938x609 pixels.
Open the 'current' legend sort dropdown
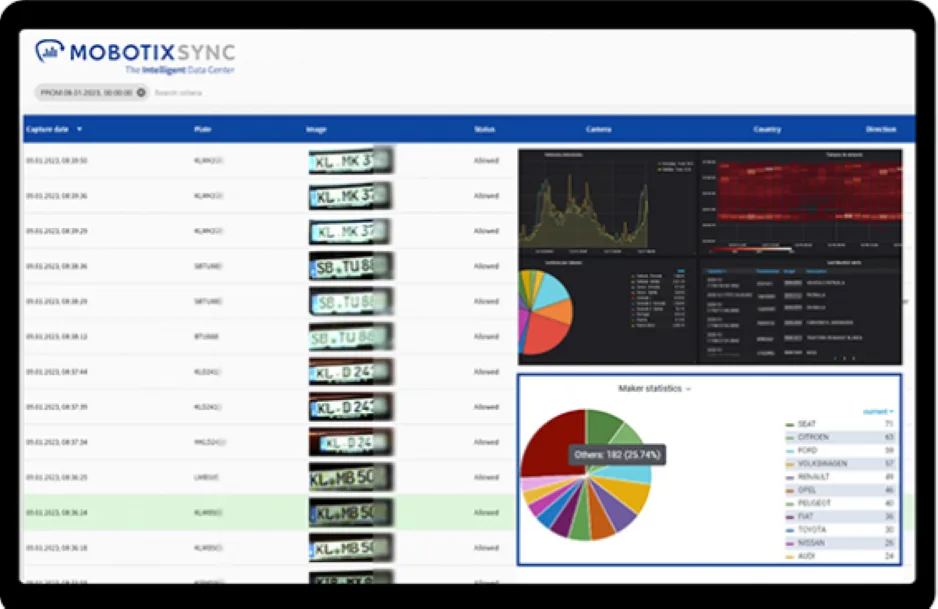(x=878, y=412)
